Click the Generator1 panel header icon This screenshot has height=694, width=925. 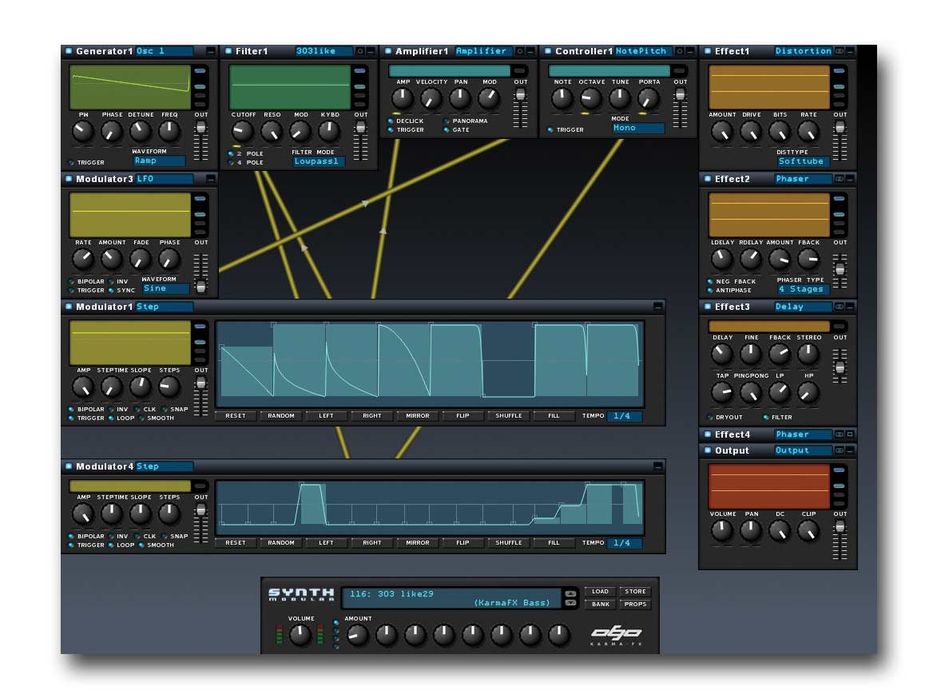pyautogui.click(x=68, y=50)
